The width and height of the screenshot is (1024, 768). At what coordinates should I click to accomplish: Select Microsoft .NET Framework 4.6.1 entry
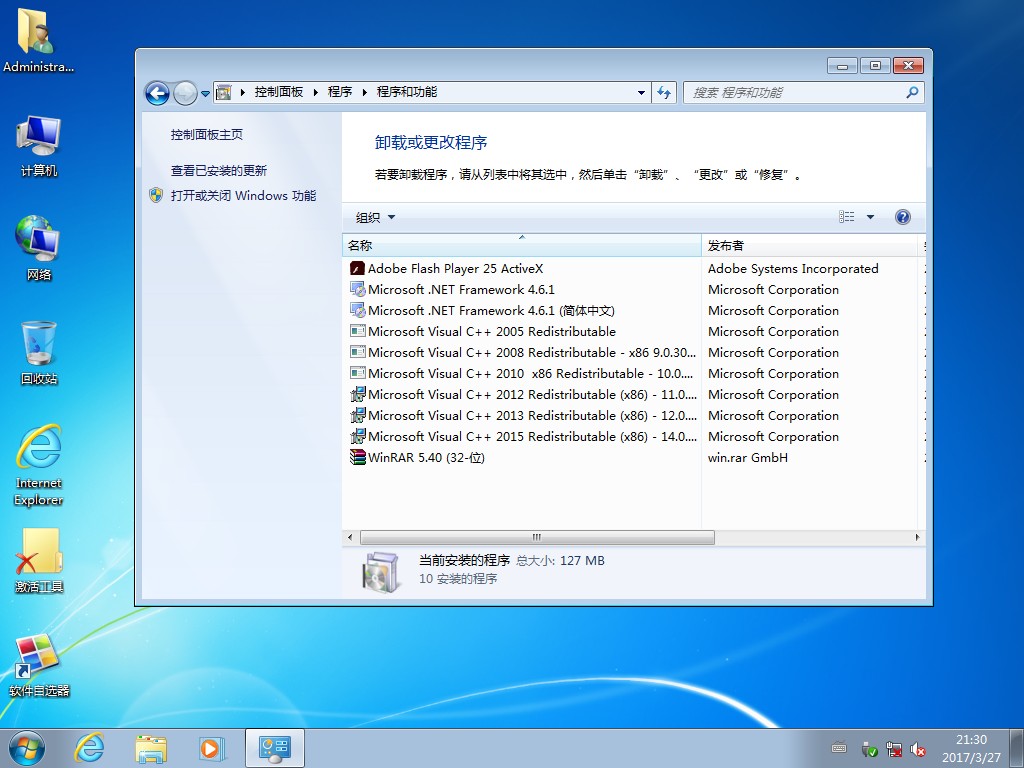[461, 289]
